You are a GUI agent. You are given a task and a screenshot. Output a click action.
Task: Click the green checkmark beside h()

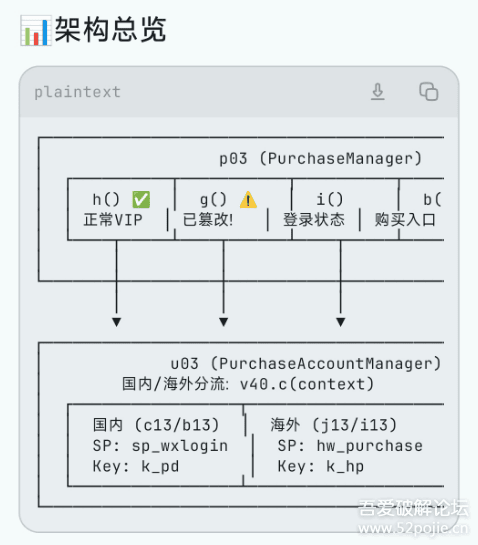[x=141, y=200]
